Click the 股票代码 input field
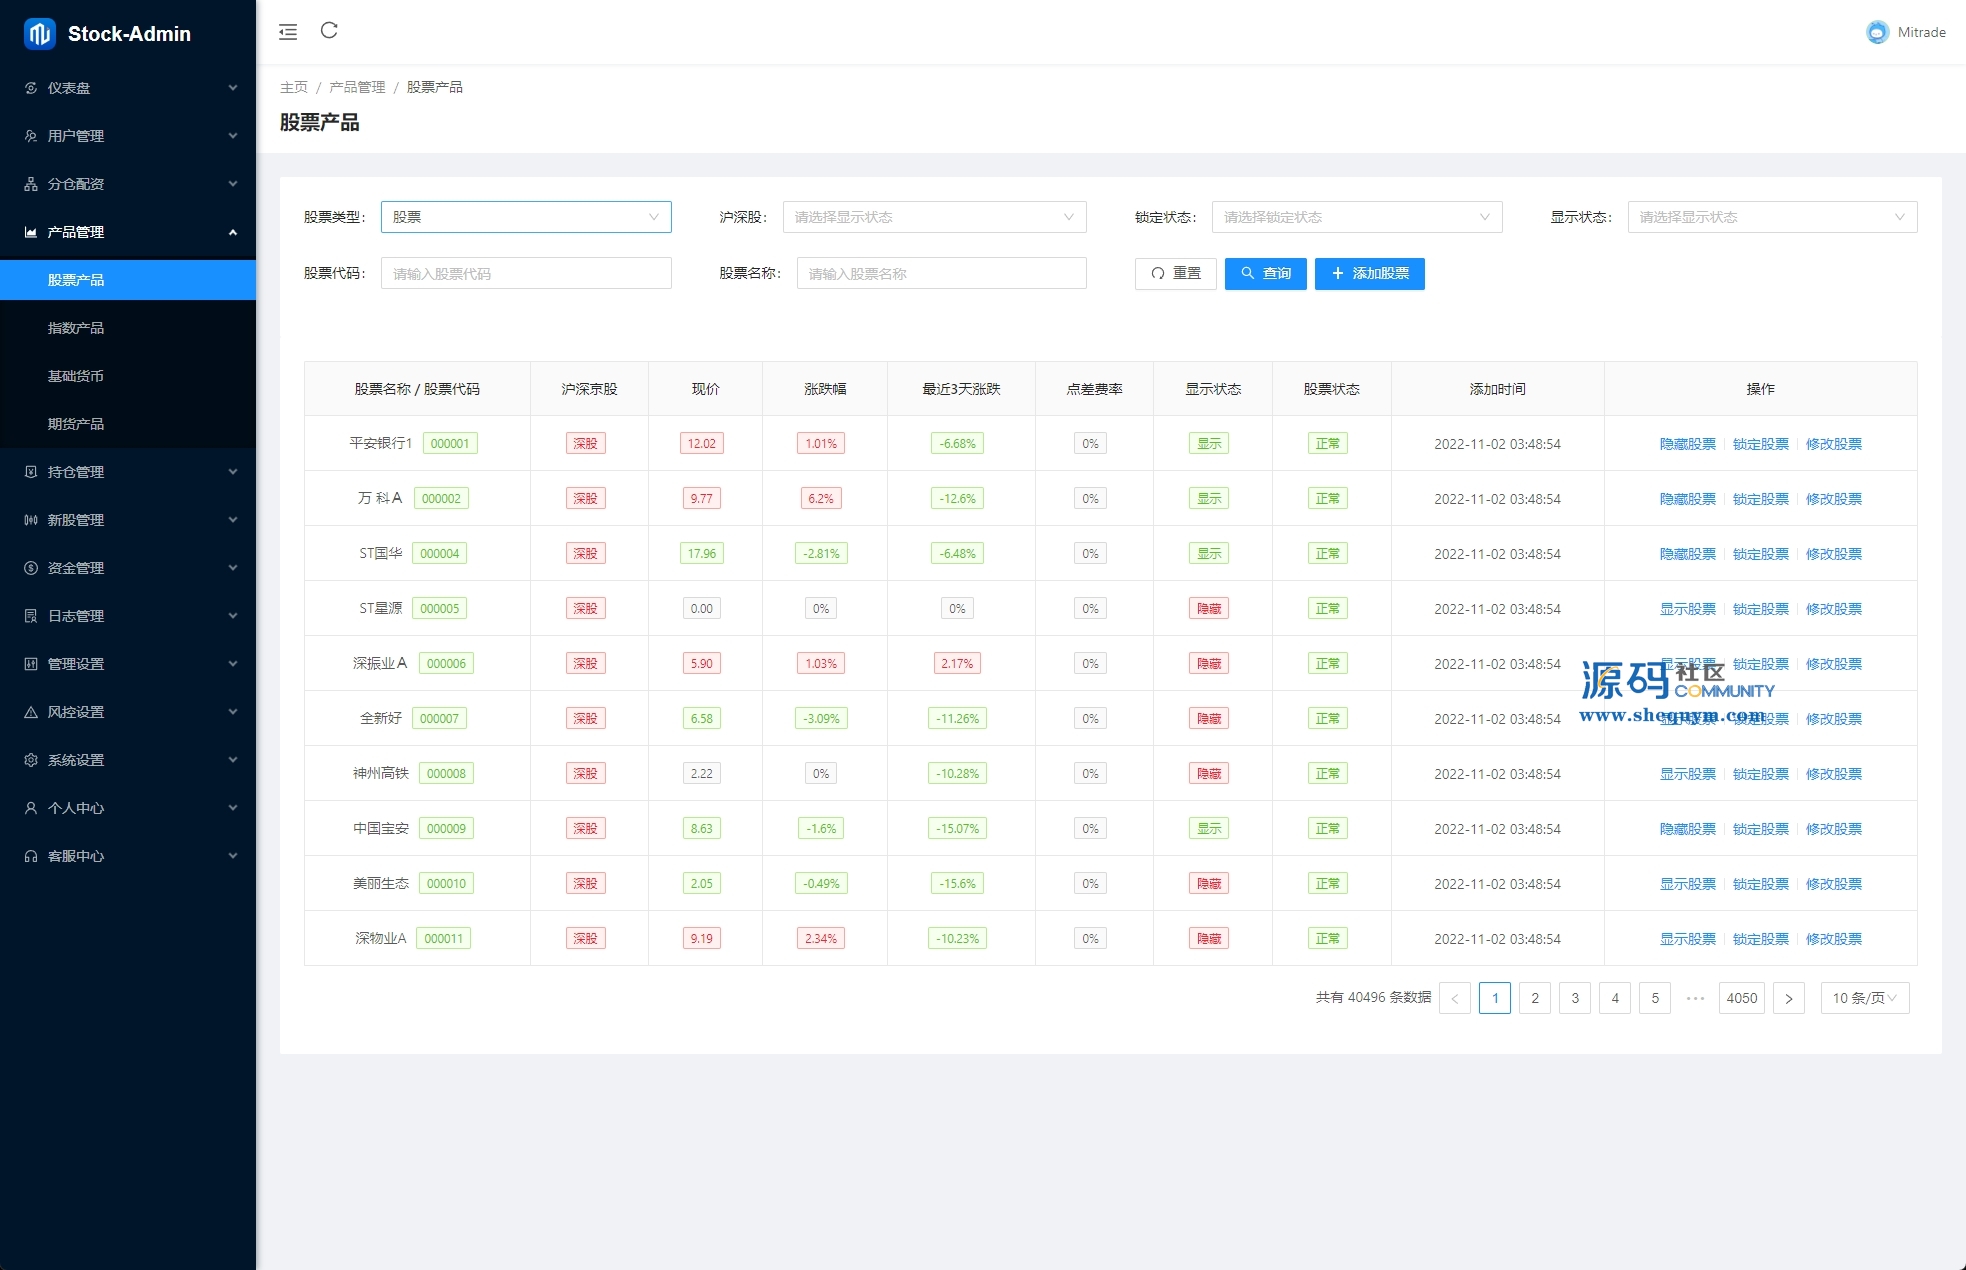The height and width of the screenshot is (1270, 1966). 526,273
